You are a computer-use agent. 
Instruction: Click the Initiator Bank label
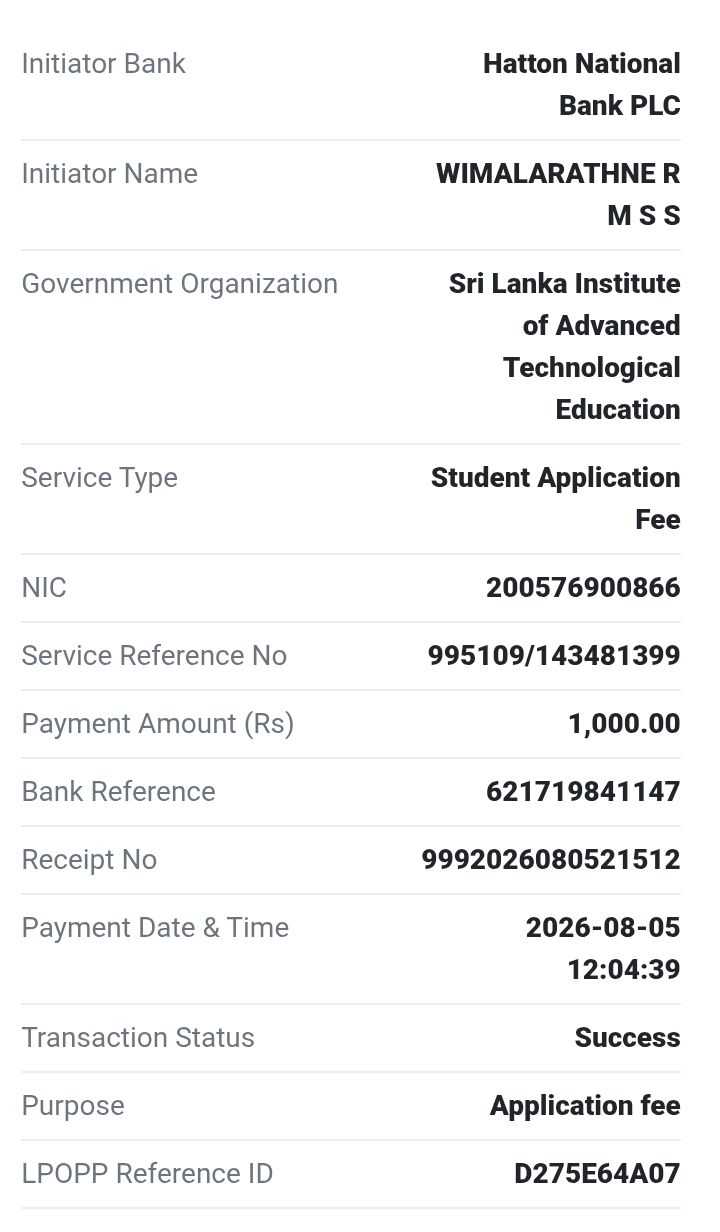[x=104, y=63]
